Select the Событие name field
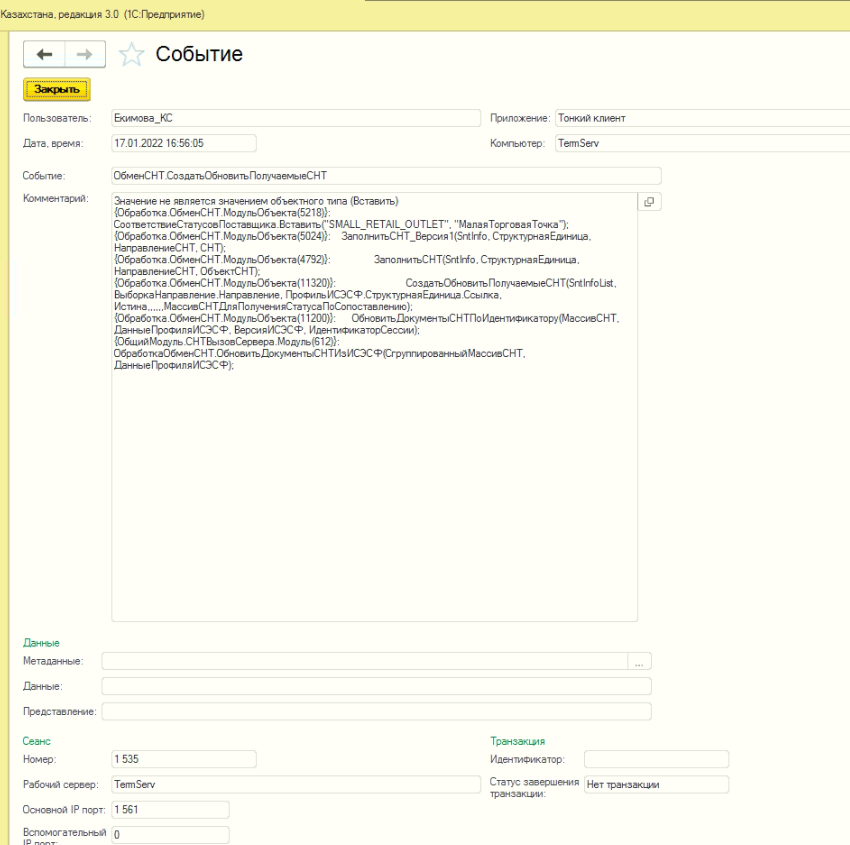 coord(385,176)
